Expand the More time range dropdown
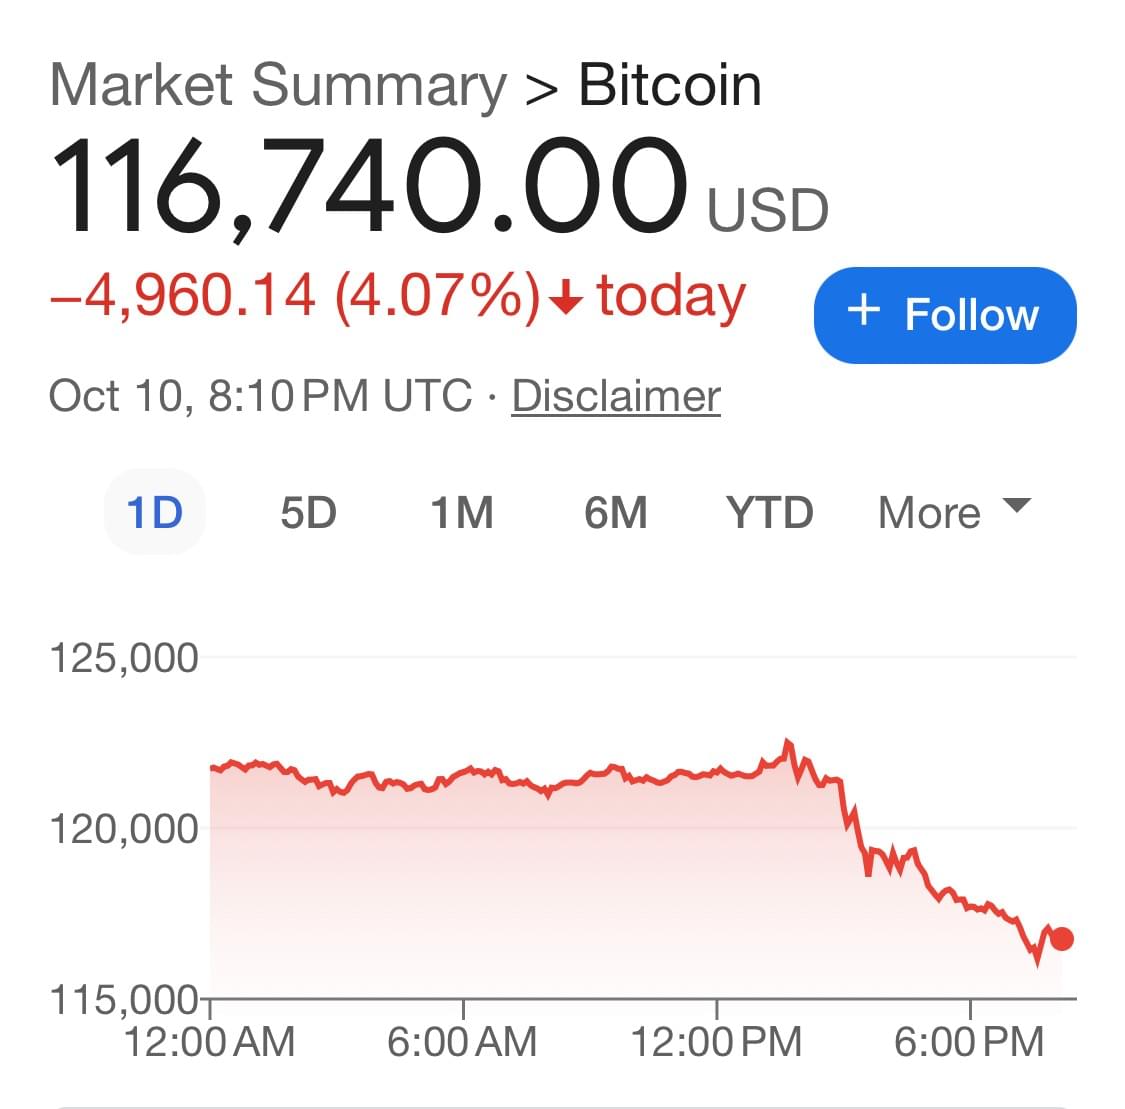 (953, 512)
